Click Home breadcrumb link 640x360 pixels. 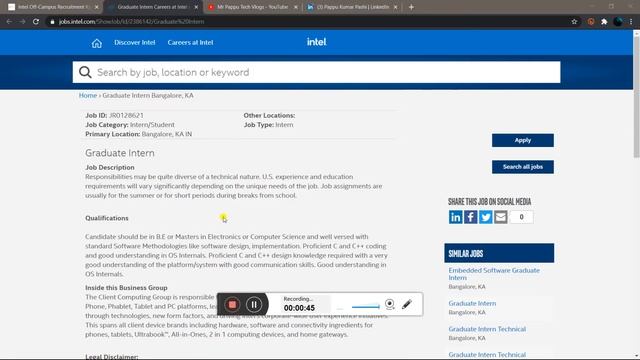point(88,95)
